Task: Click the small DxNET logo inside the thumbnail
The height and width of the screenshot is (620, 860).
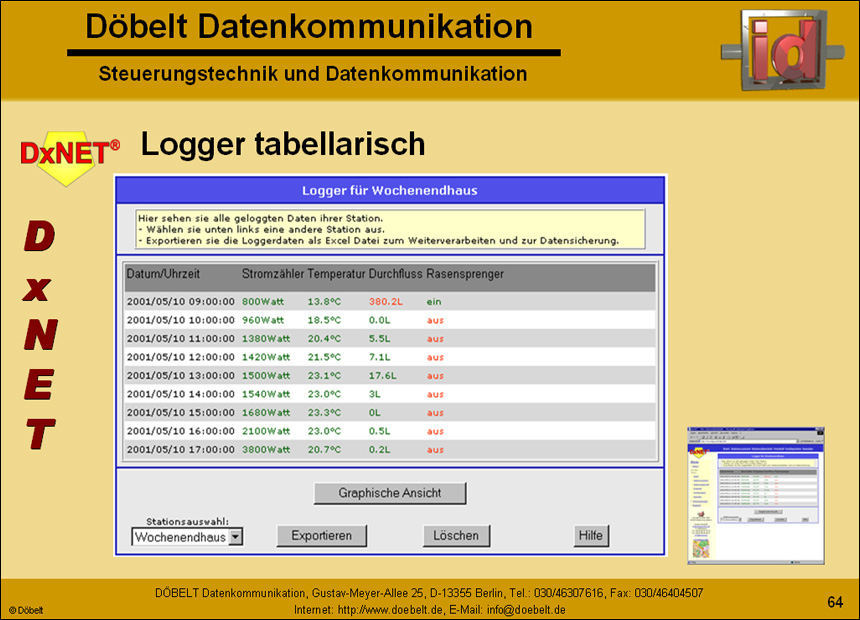Action: click(700, 453)
